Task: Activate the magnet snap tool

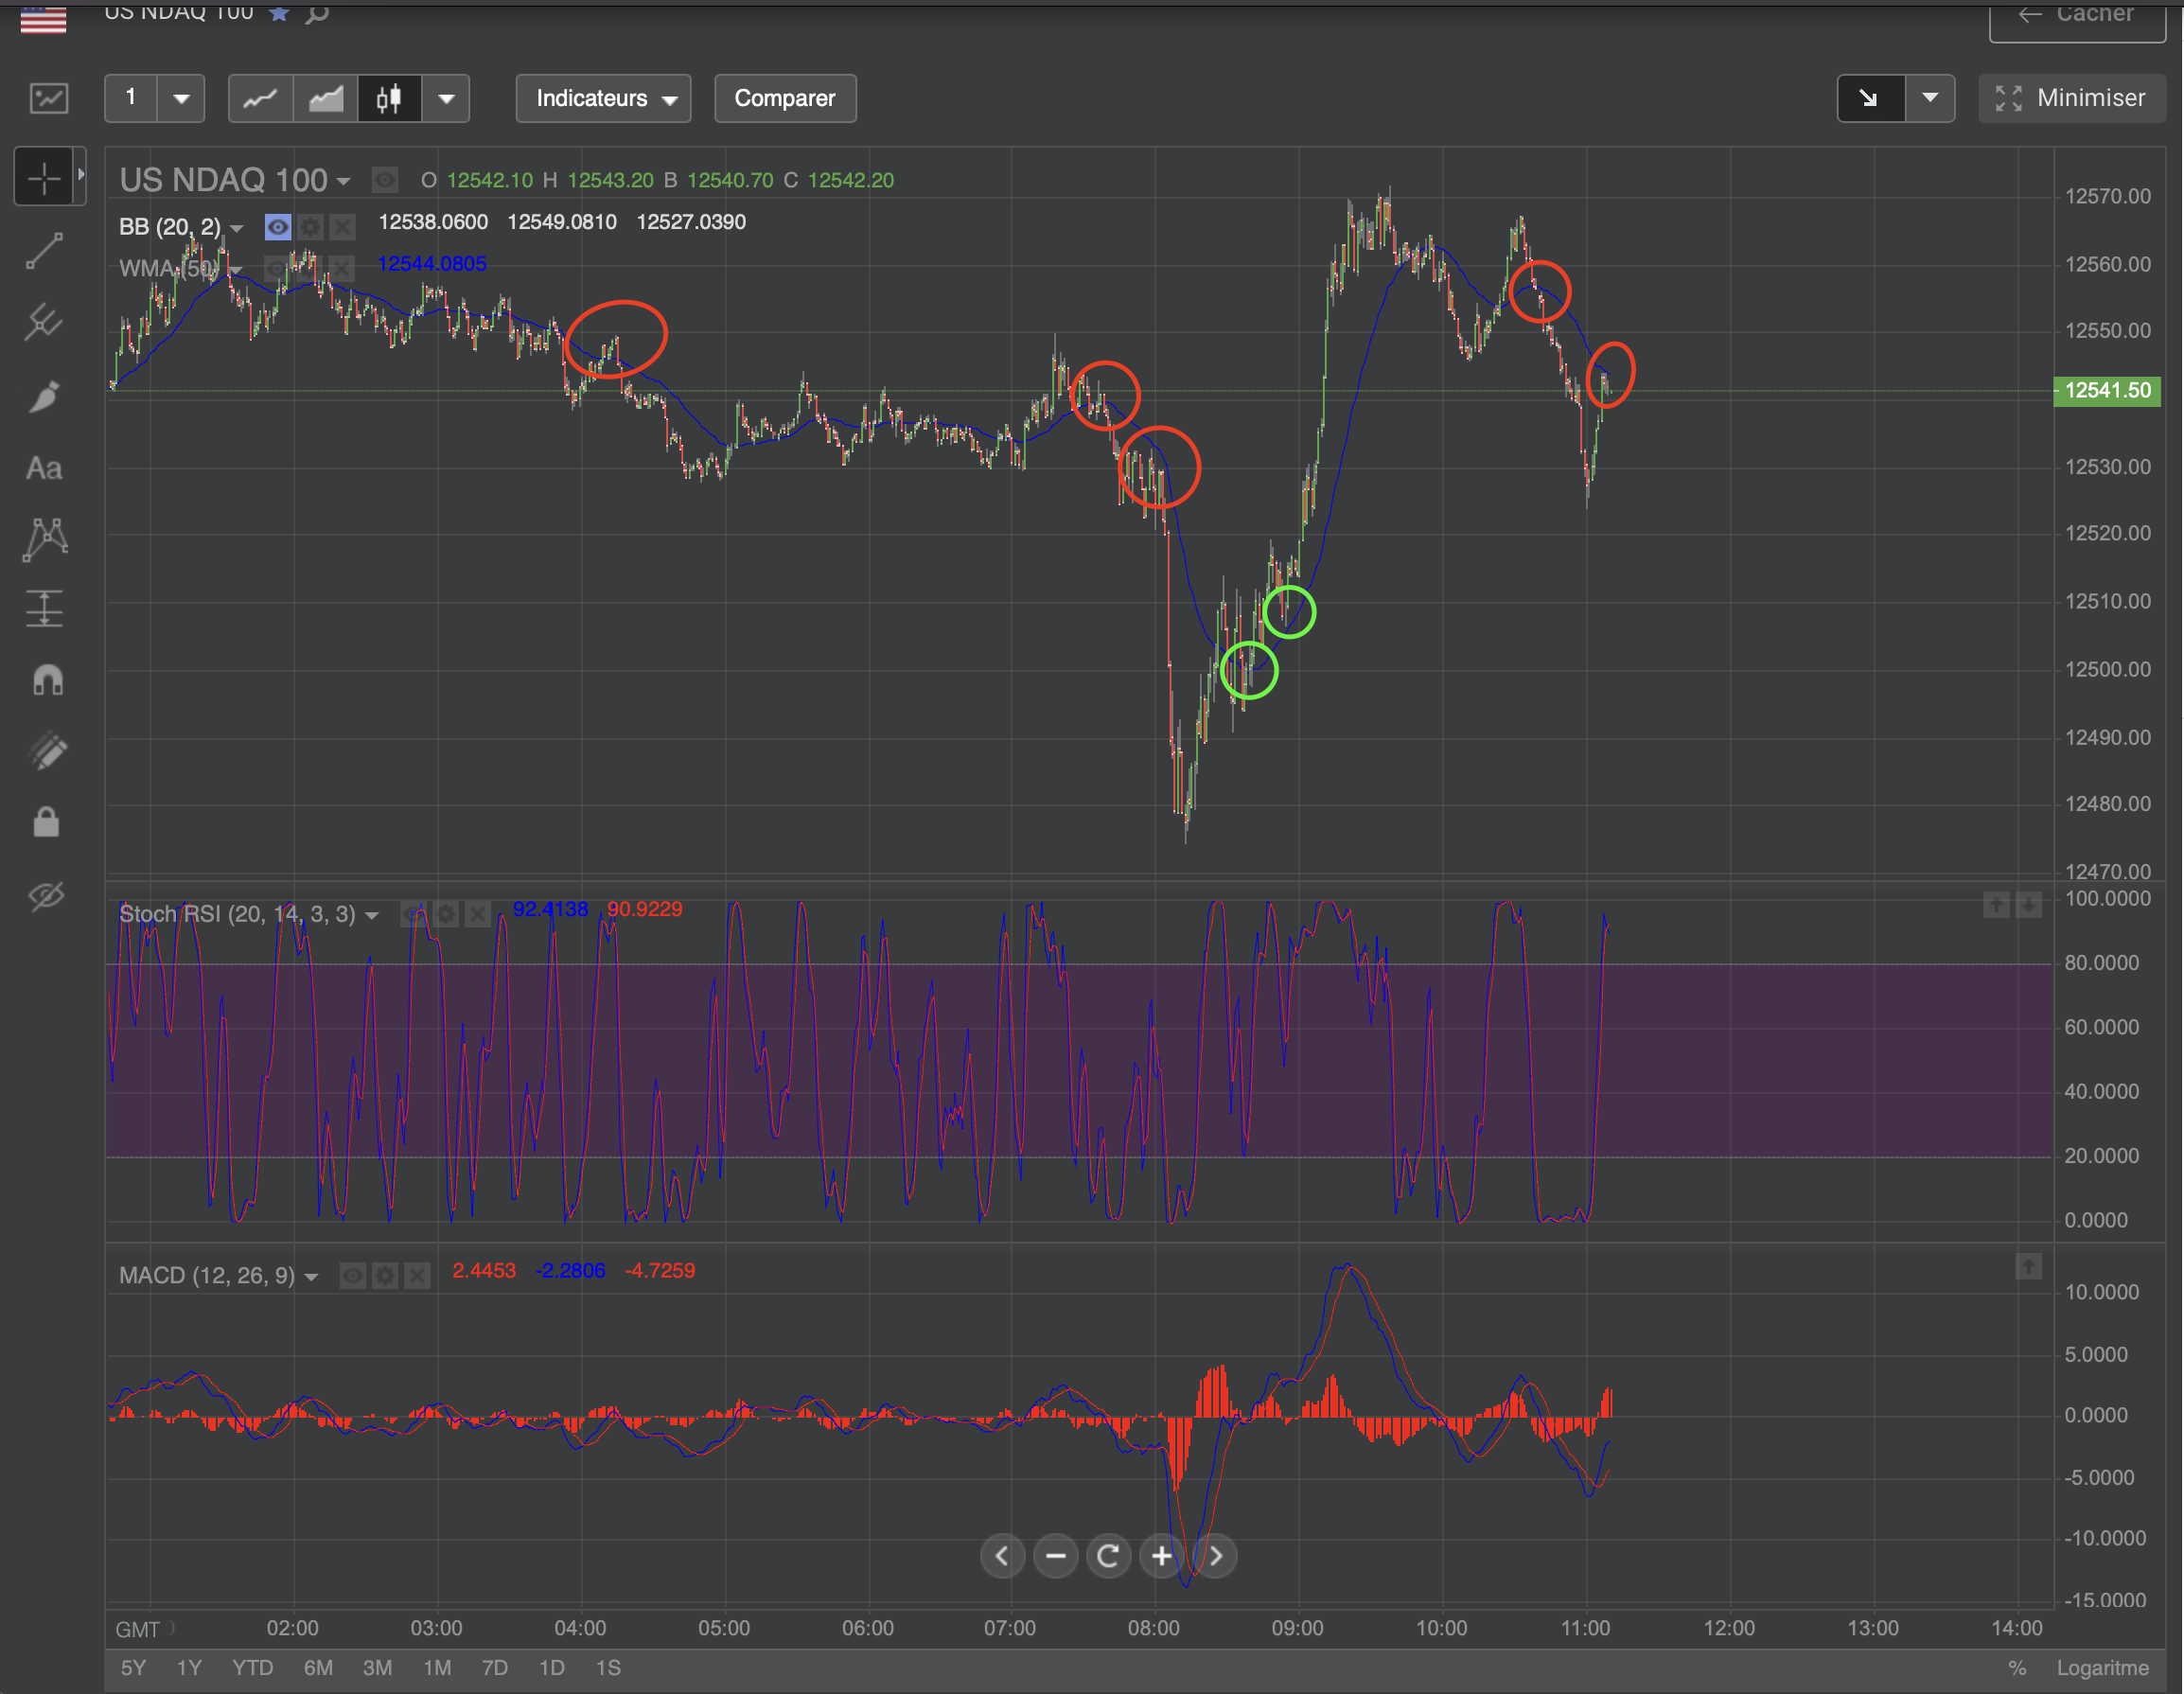Action: (x=47, y=680)
